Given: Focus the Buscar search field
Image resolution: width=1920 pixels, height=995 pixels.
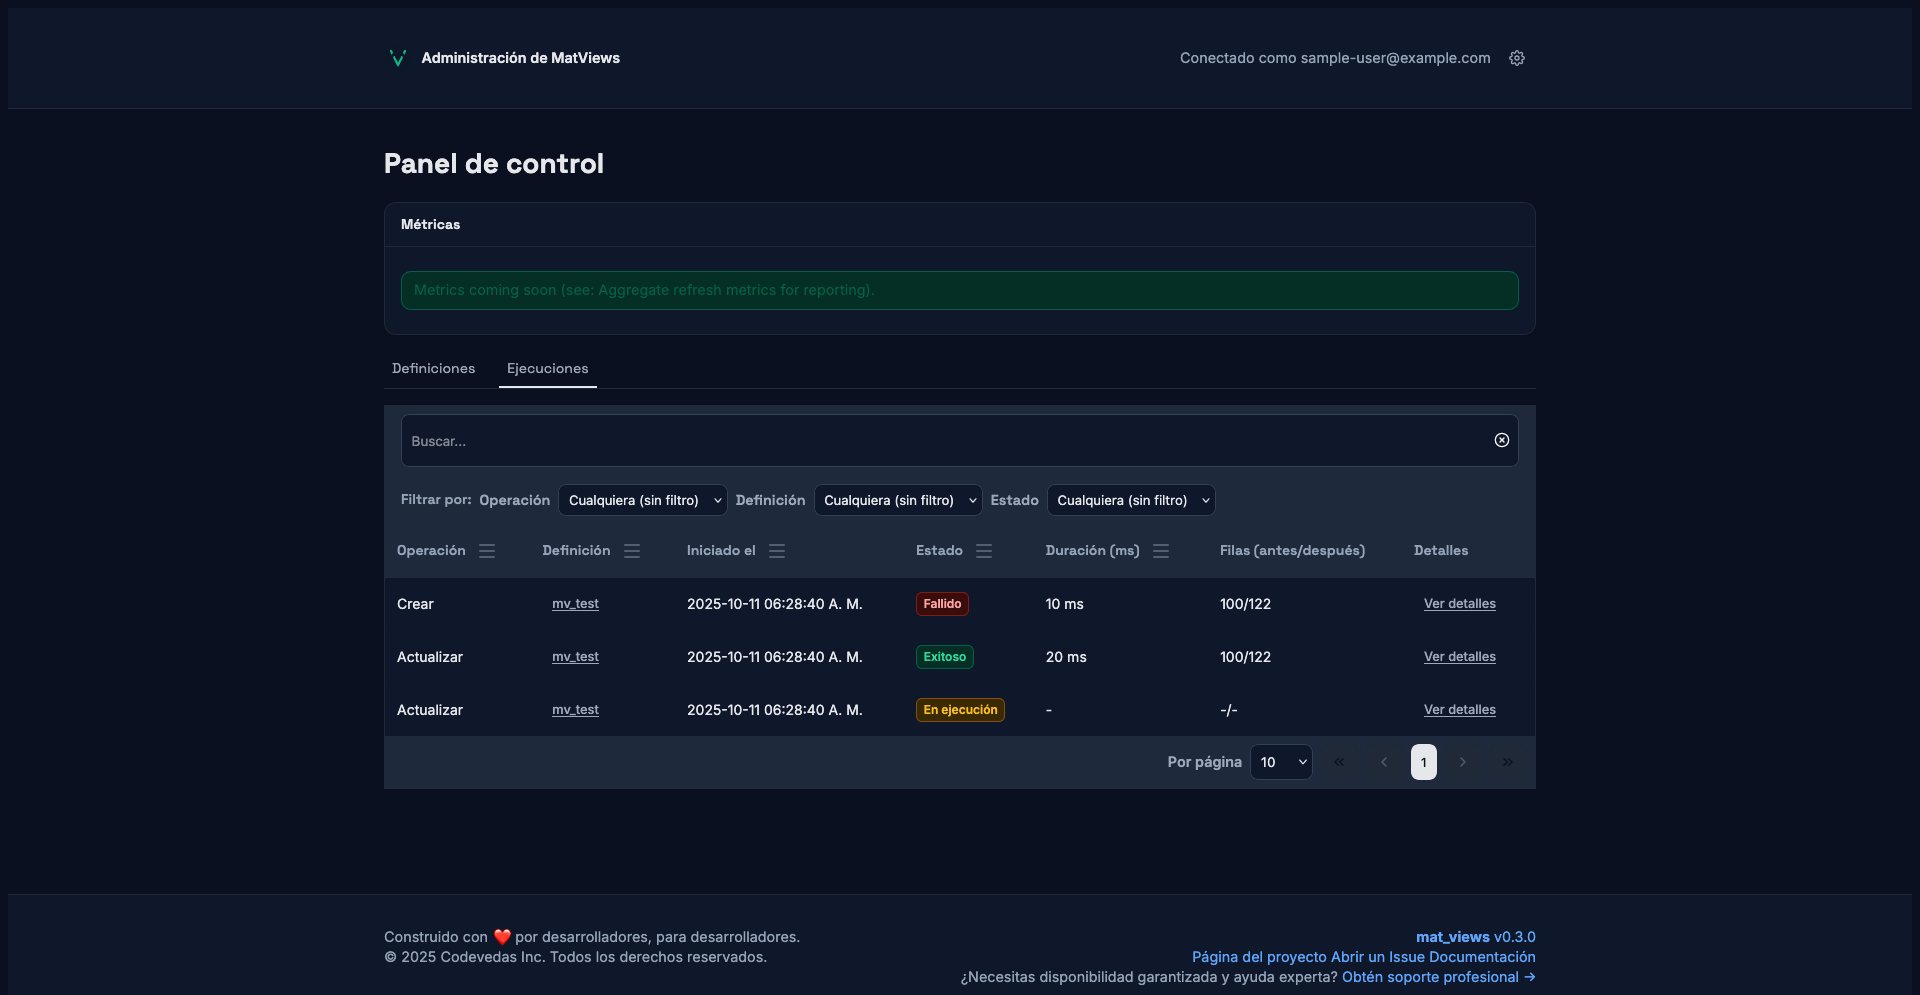Looking at the screenshot, I should pos(940,441).
